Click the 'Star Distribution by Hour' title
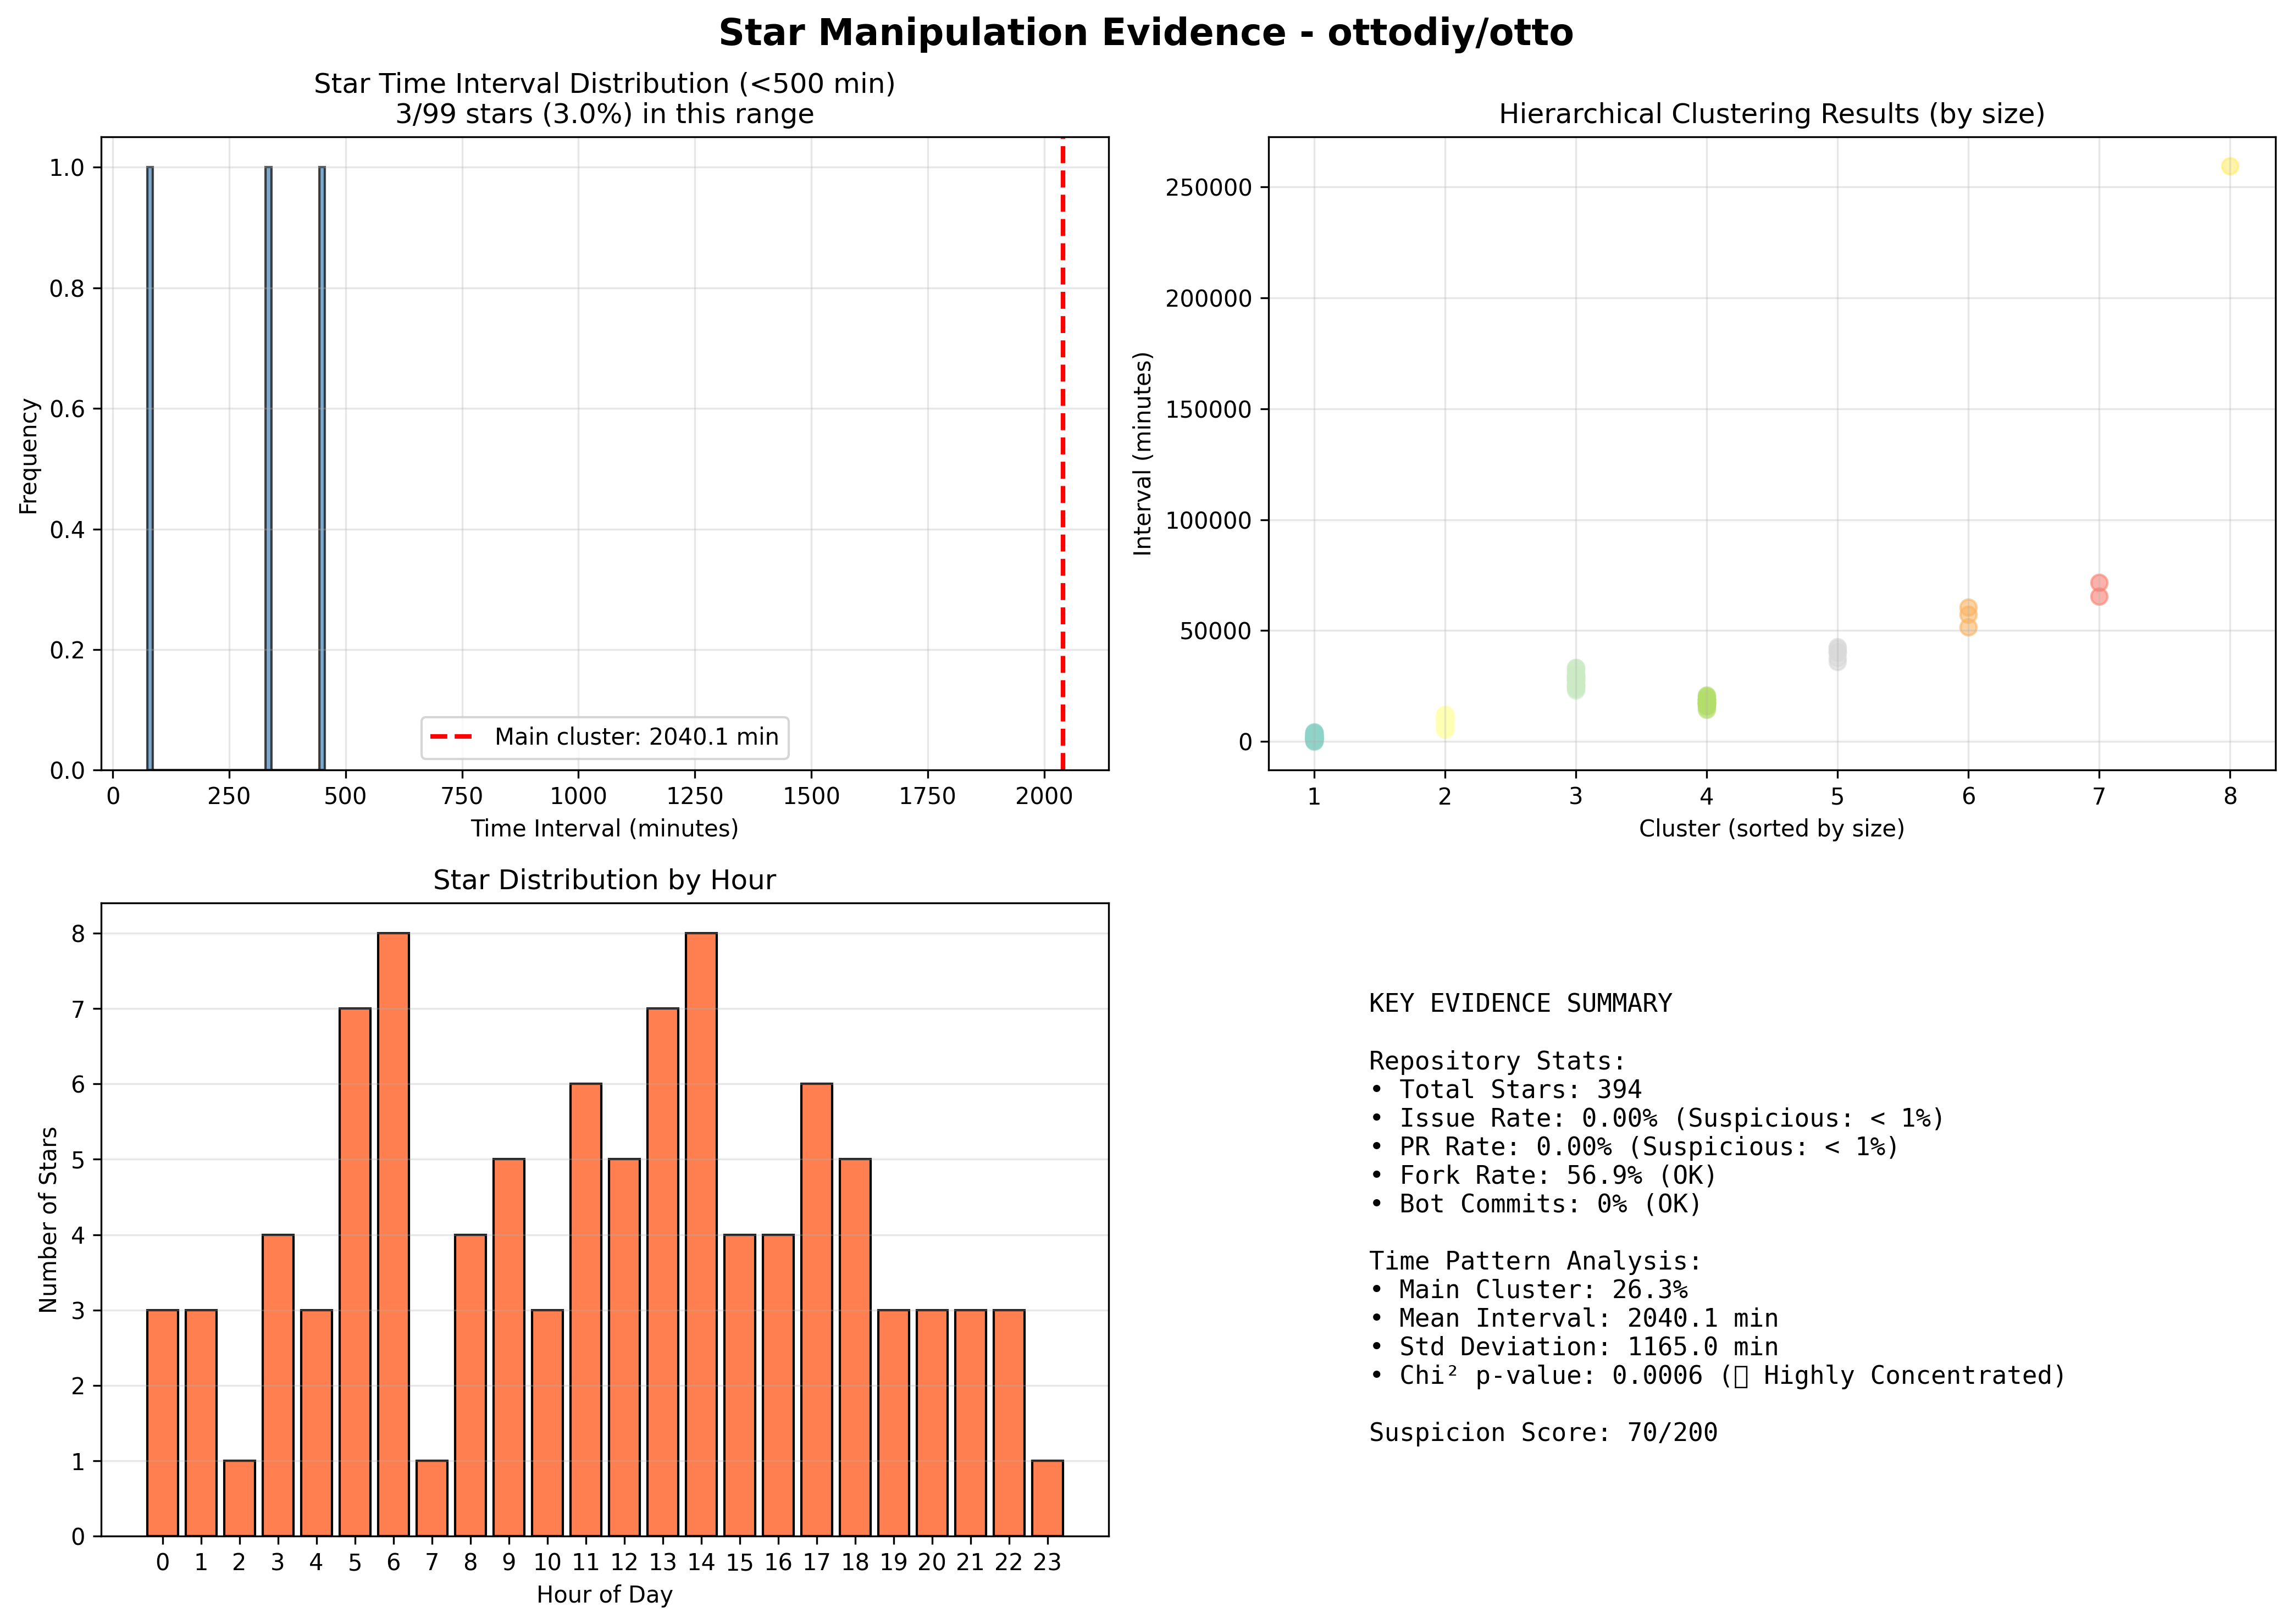Image resolution: width=2292 pixels, height=1624 pixels. click(x=604, y=880)
